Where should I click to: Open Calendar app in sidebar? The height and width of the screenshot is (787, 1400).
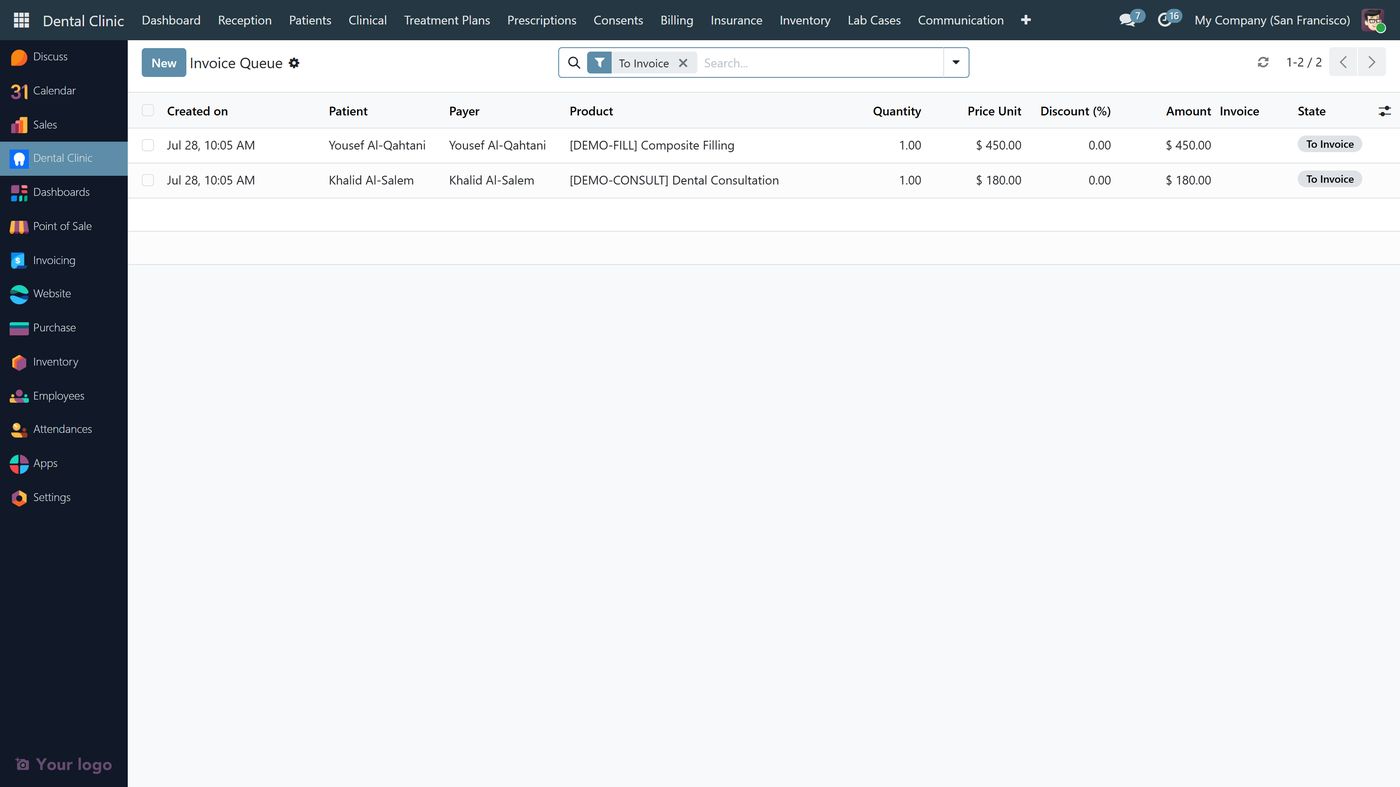[64, 91]
